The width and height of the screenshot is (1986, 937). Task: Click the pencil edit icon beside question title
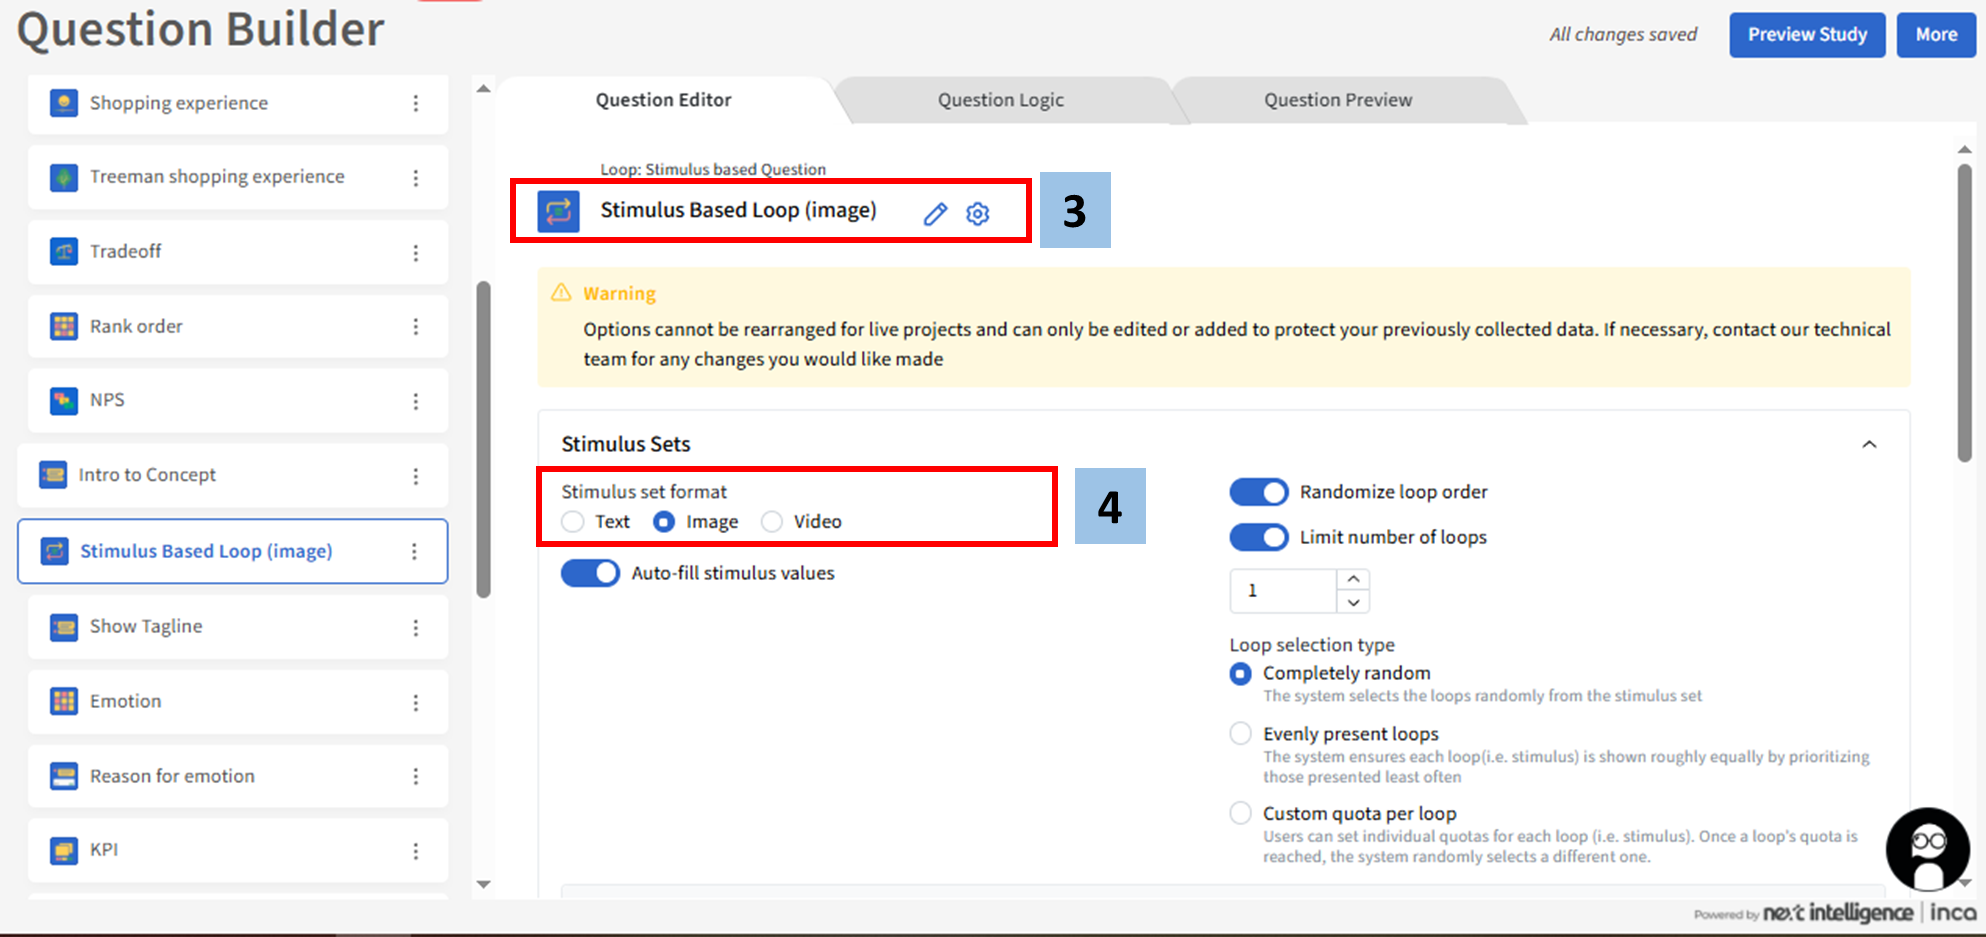coord(935,214)
